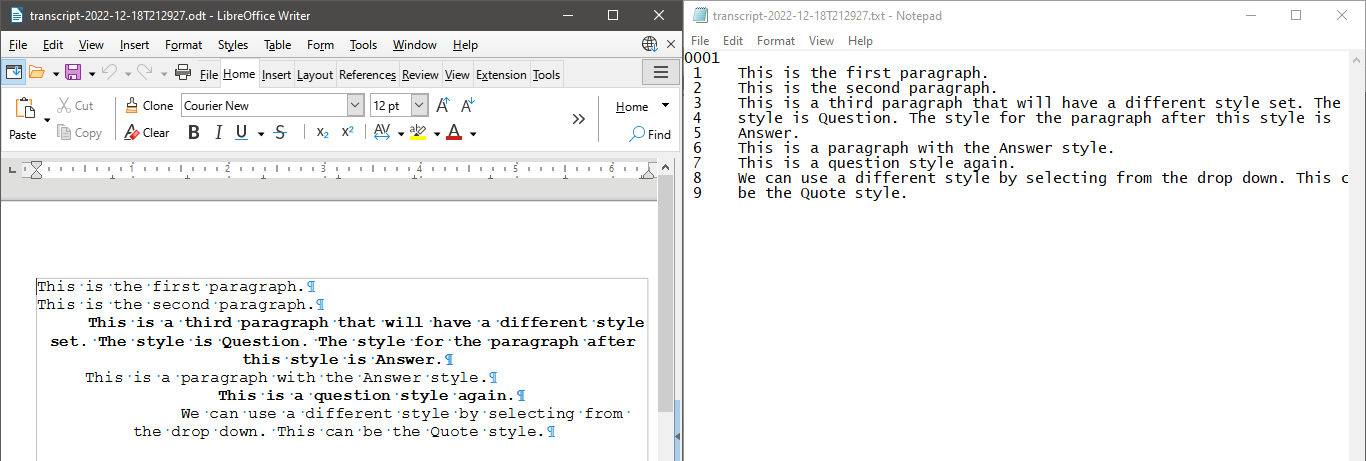Click the globe update icon in Writer menubar
The image size is (1366, 461).
(650, 44)
